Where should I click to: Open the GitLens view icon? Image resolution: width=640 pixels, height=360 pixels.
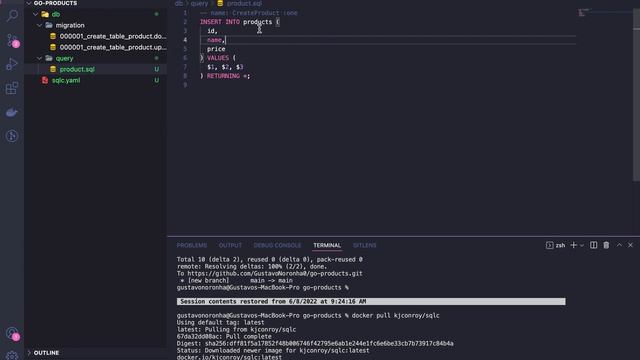pos(12,136)
